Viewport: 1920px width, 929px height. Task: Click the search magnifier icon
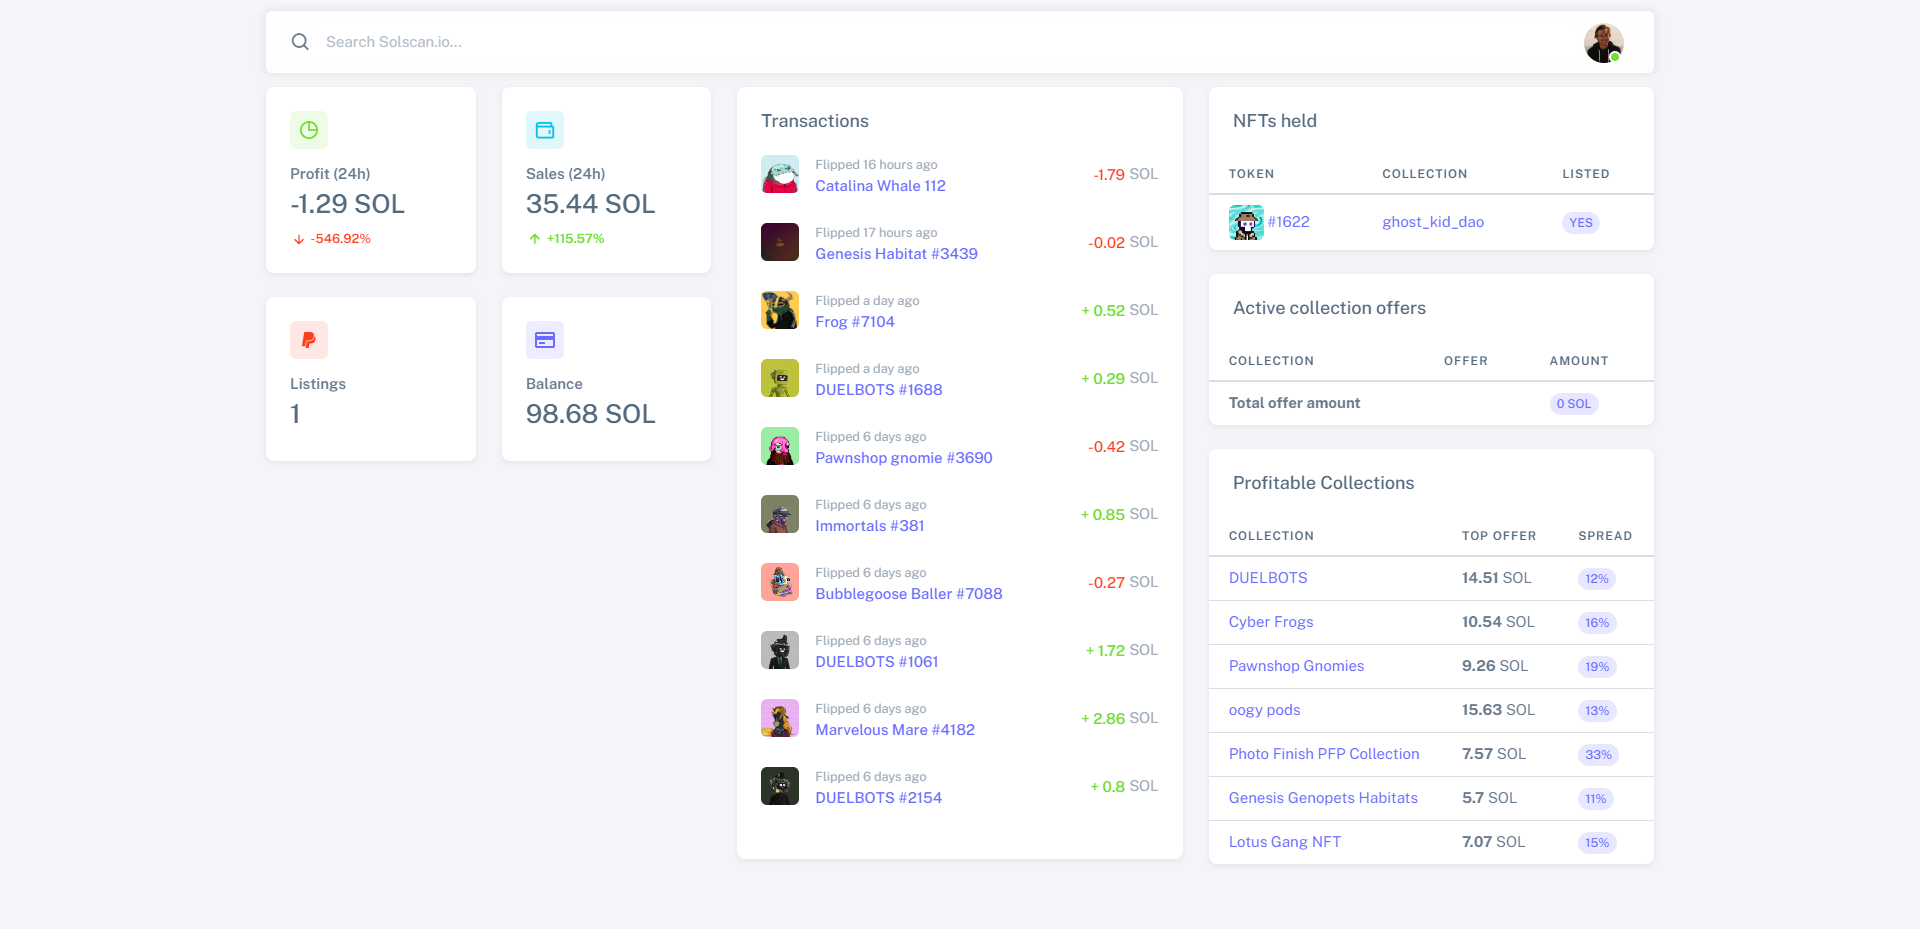point(300,41)
